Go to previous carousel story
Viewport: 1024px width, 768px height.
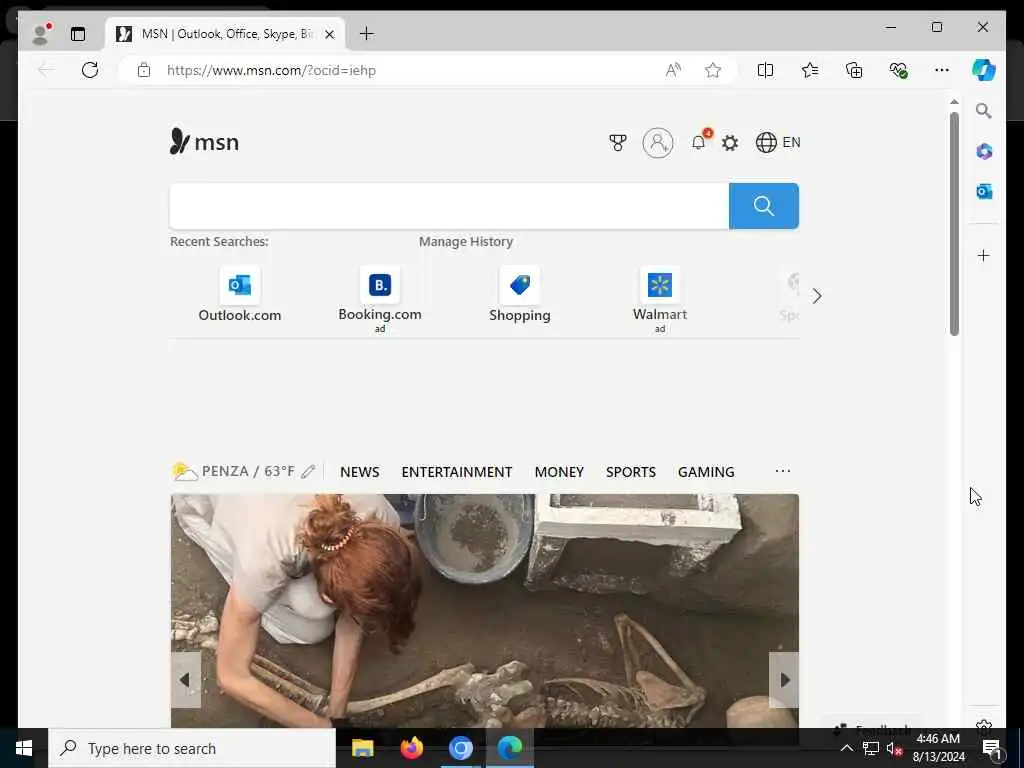click(x=185, y=680)
